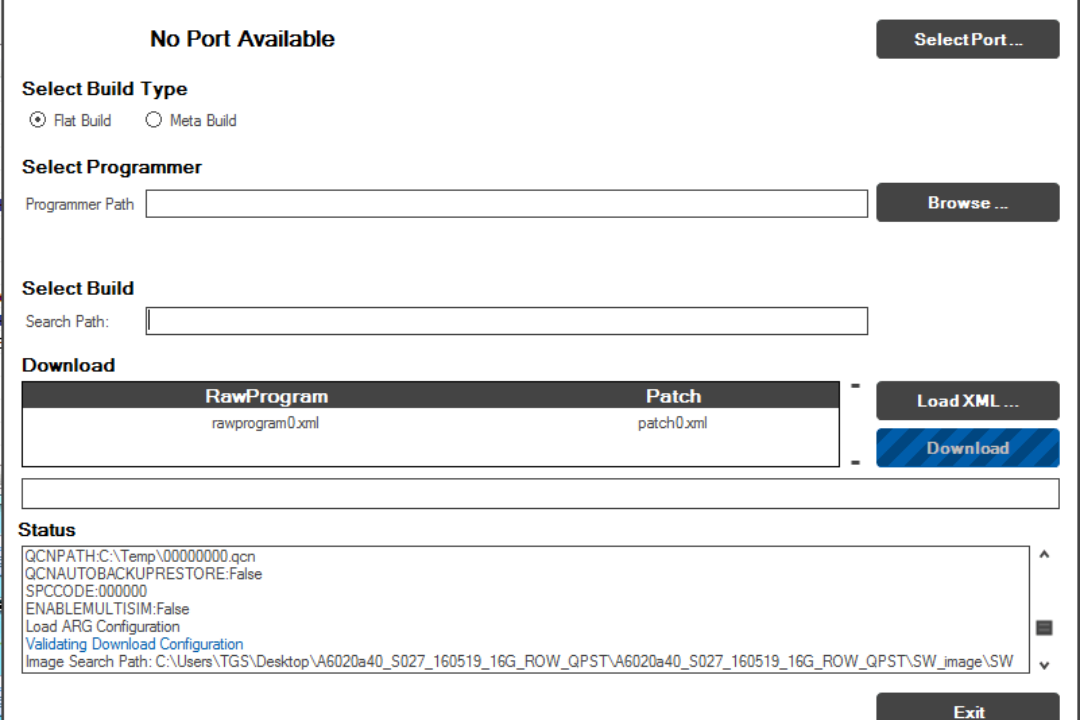
Task: Click the Select Port button
Action: point(967,40)
